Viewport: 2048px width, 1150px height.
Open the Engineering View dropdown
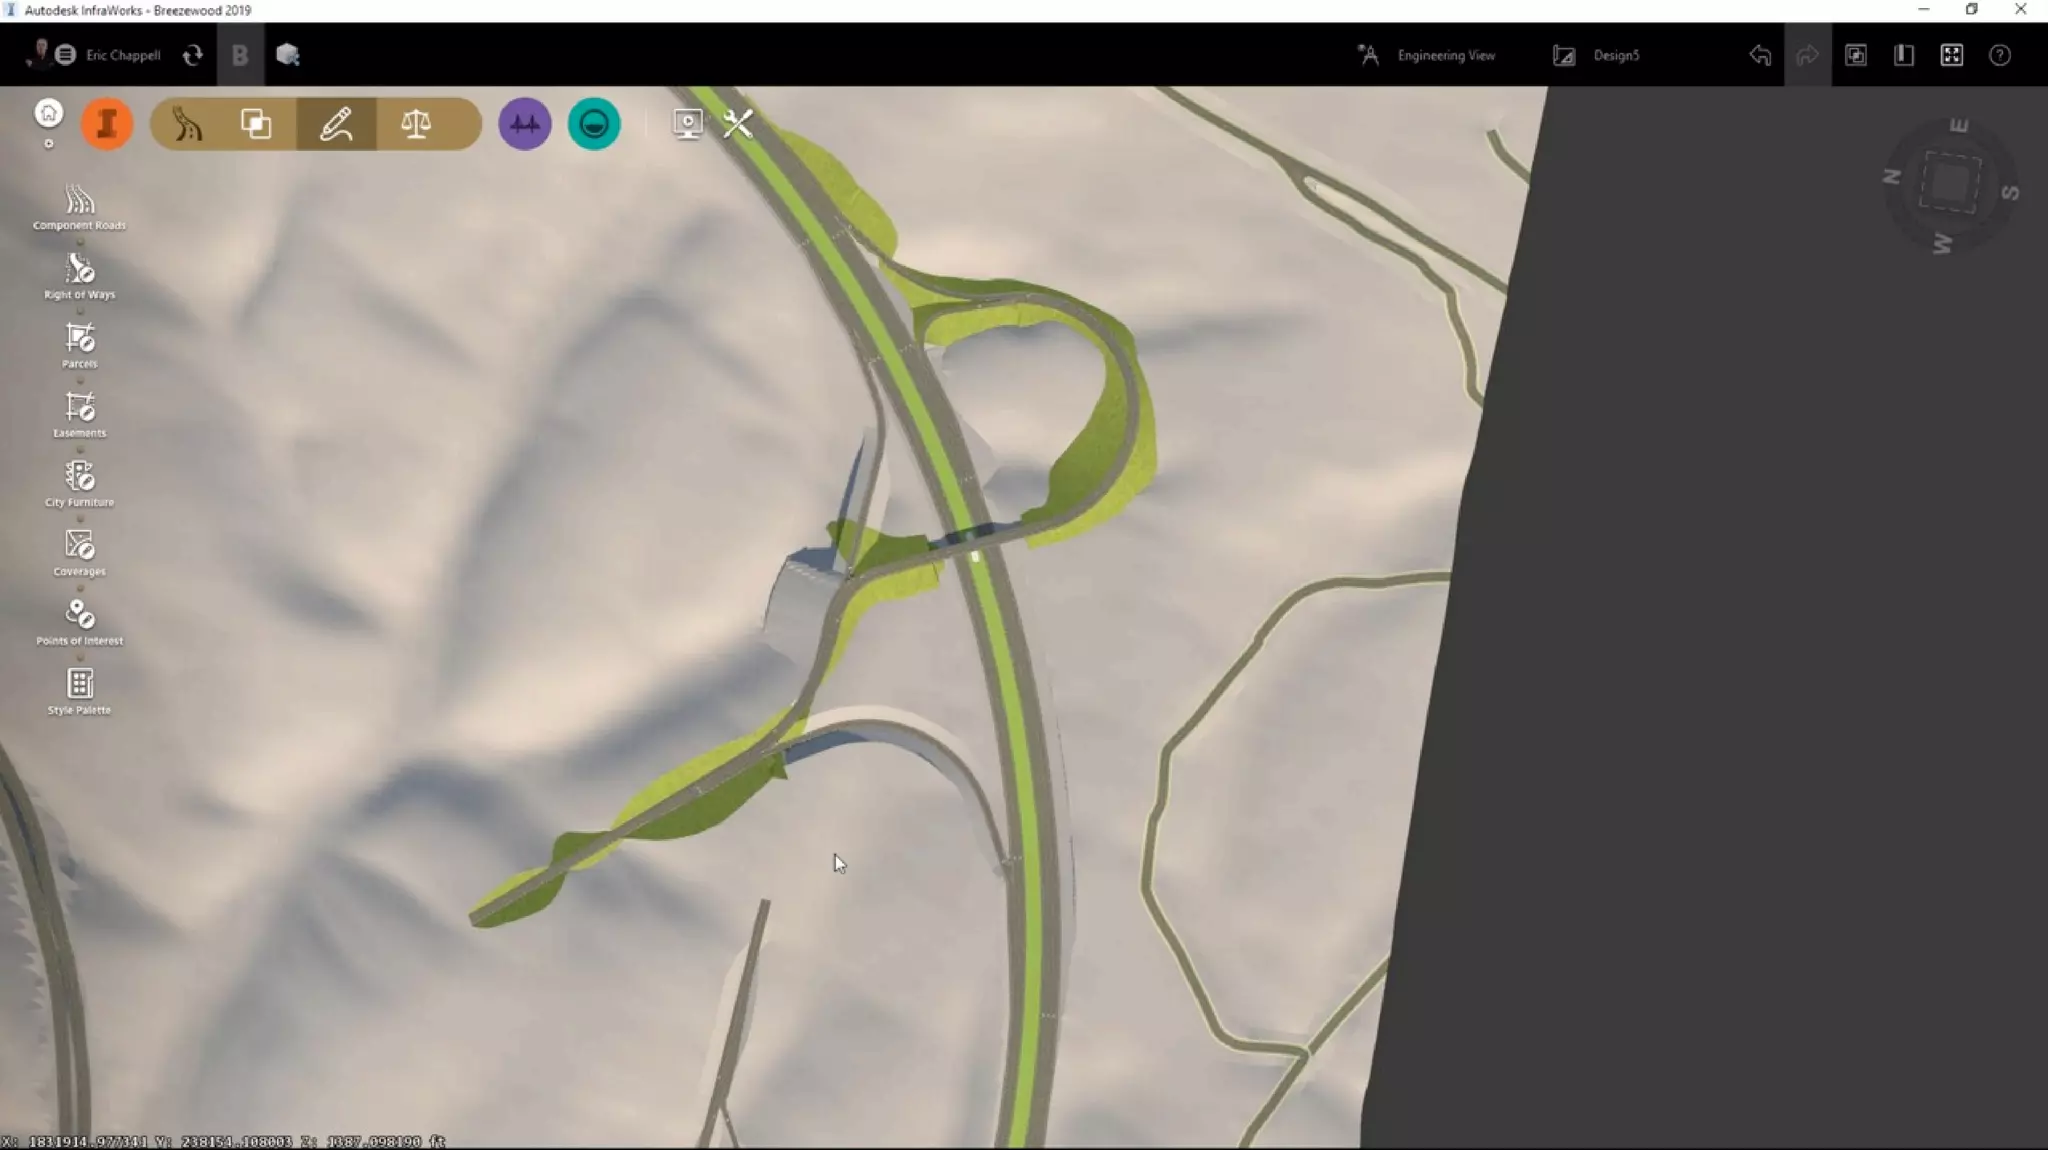click(x=1445, y=55)
